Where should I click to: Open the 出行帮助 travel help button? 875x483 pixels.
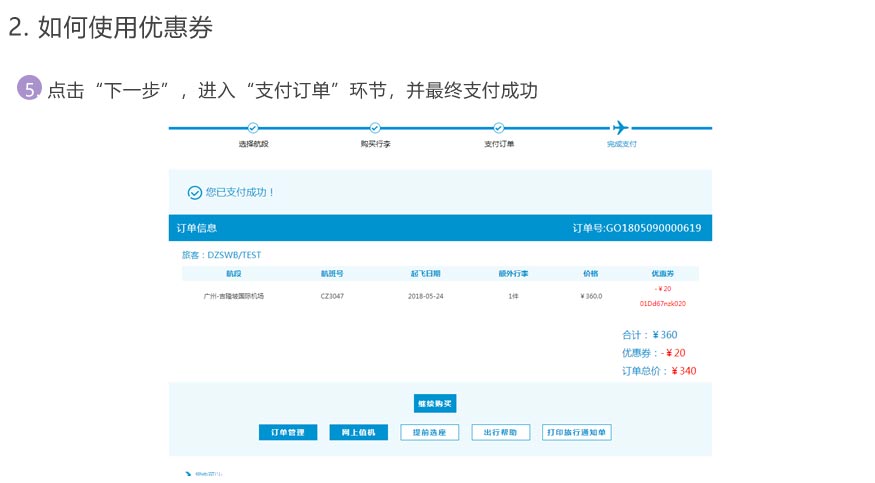coord(500,433)
